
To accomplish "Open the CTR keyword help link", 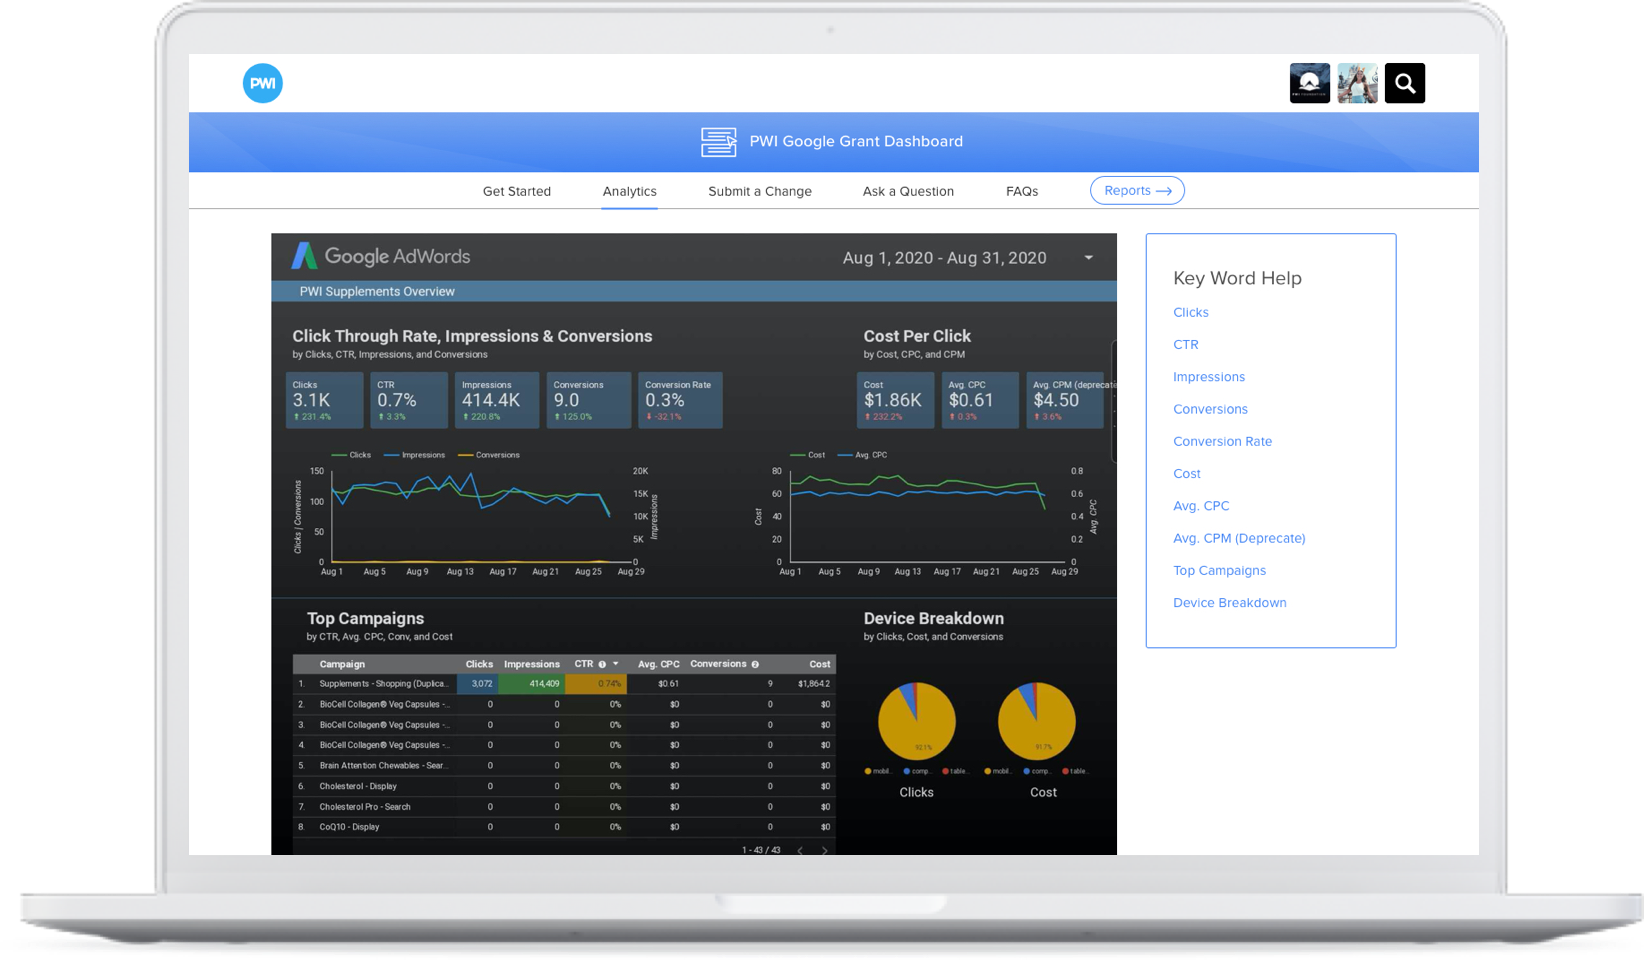I will (1185, 344).
